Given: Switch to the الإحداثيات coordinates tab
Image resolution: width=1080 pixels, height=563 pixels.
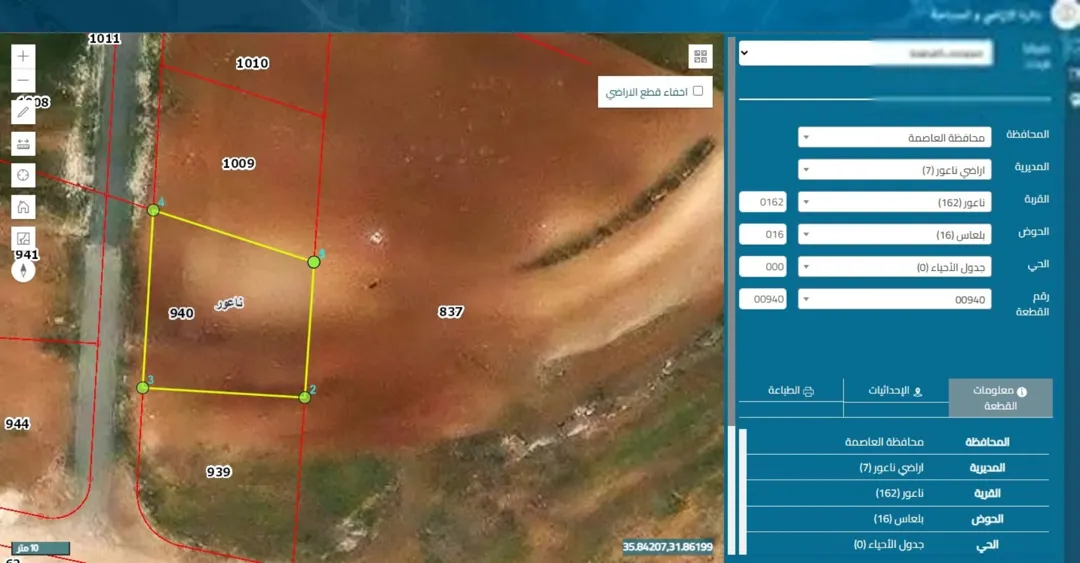Looking at the screenshot, I should click(x=895, y=391).
